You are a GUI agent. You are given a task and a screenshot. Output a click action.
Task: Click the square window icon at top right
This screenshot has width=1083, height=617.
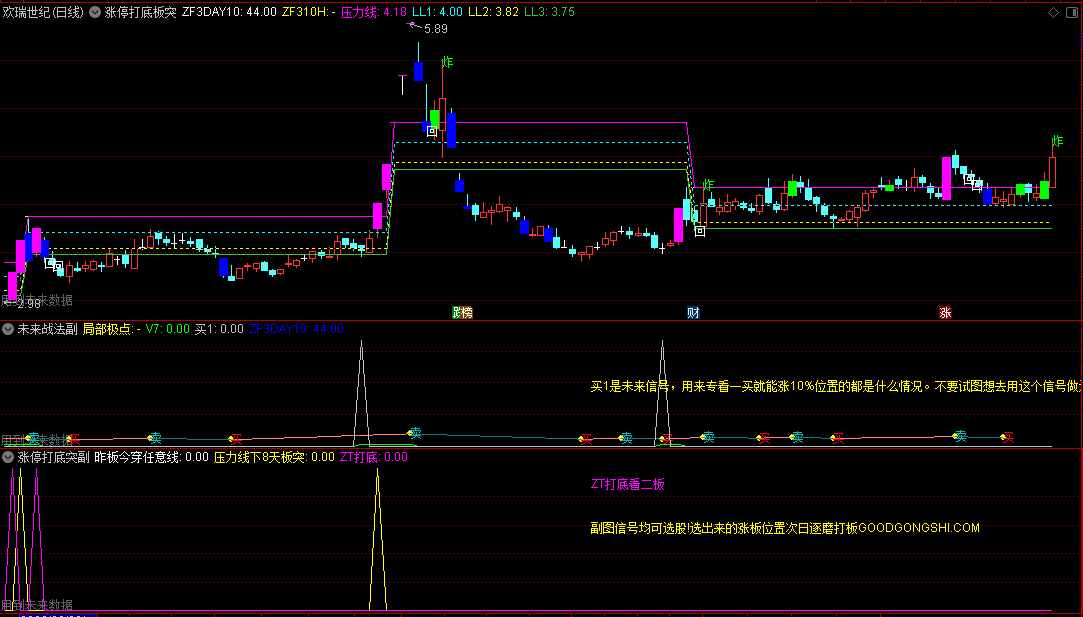(x=1071, y=12)
